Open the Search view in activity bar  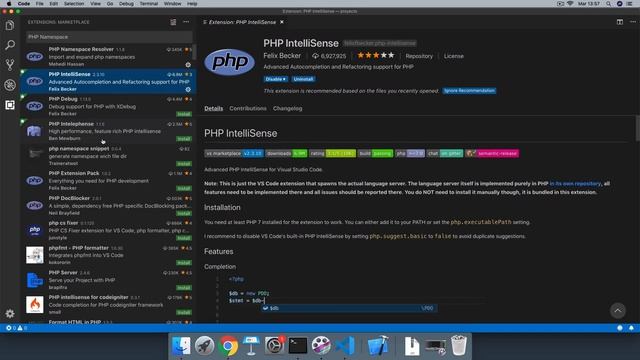coord(10,45)
